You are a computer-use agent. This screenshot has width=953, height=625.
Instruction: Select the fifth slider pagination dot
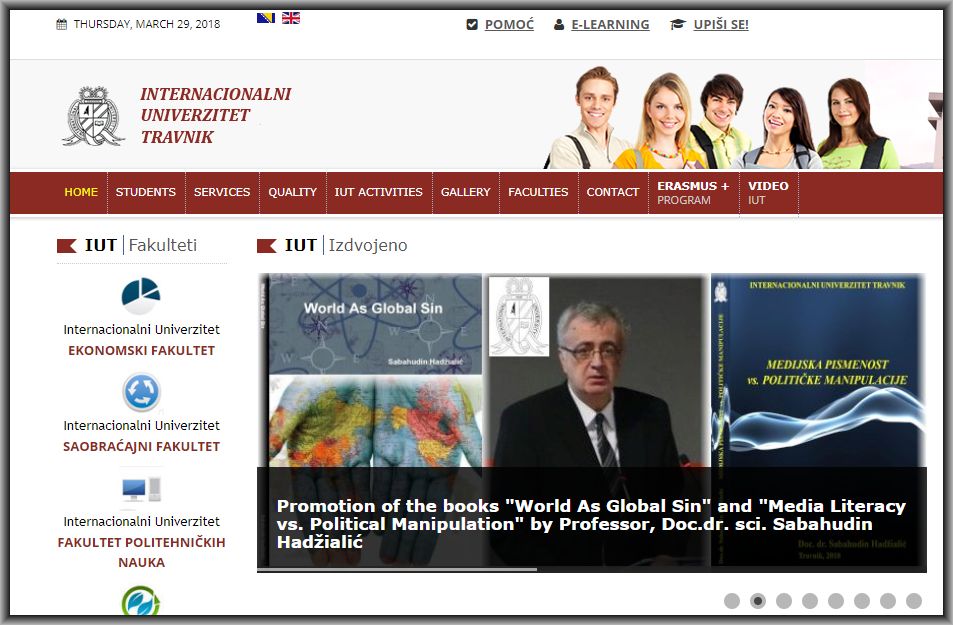click(x=836, y=601)
